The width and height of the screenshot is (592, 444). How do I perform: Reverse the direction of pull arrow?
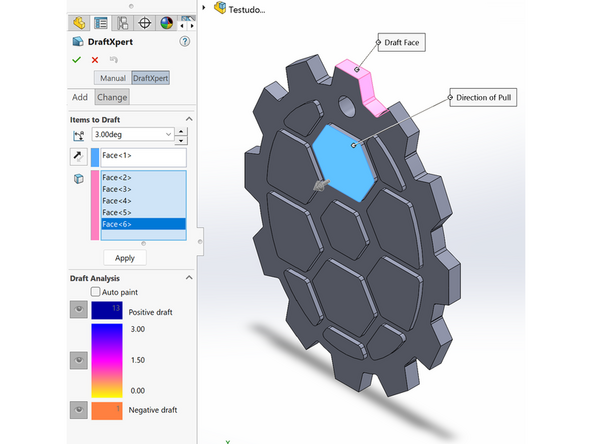pos(79,156)
